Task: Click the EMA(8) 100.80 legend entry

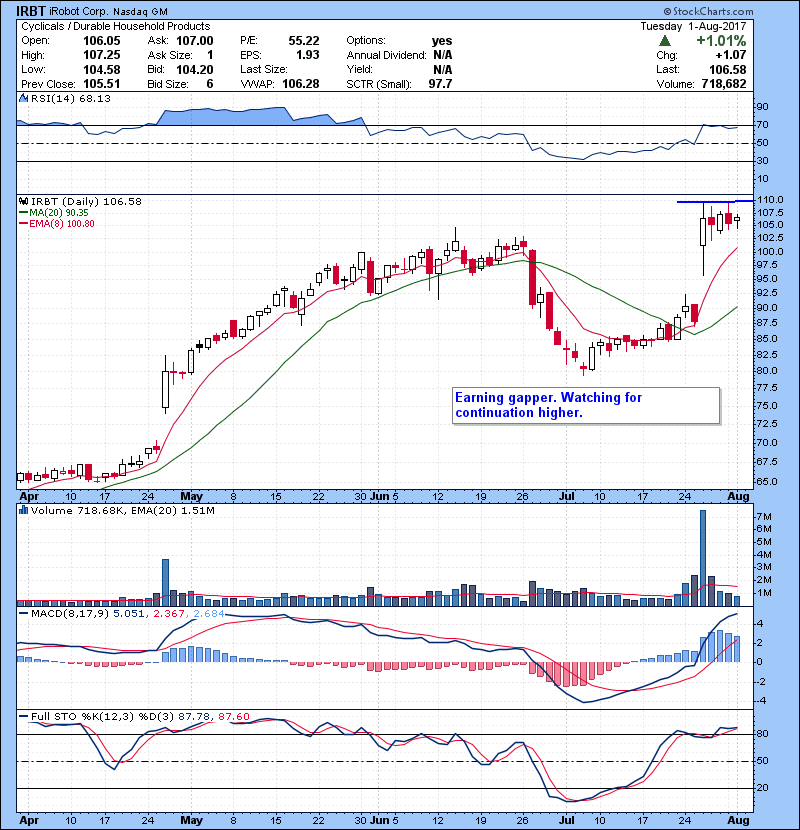Action: tap(57, 223)
